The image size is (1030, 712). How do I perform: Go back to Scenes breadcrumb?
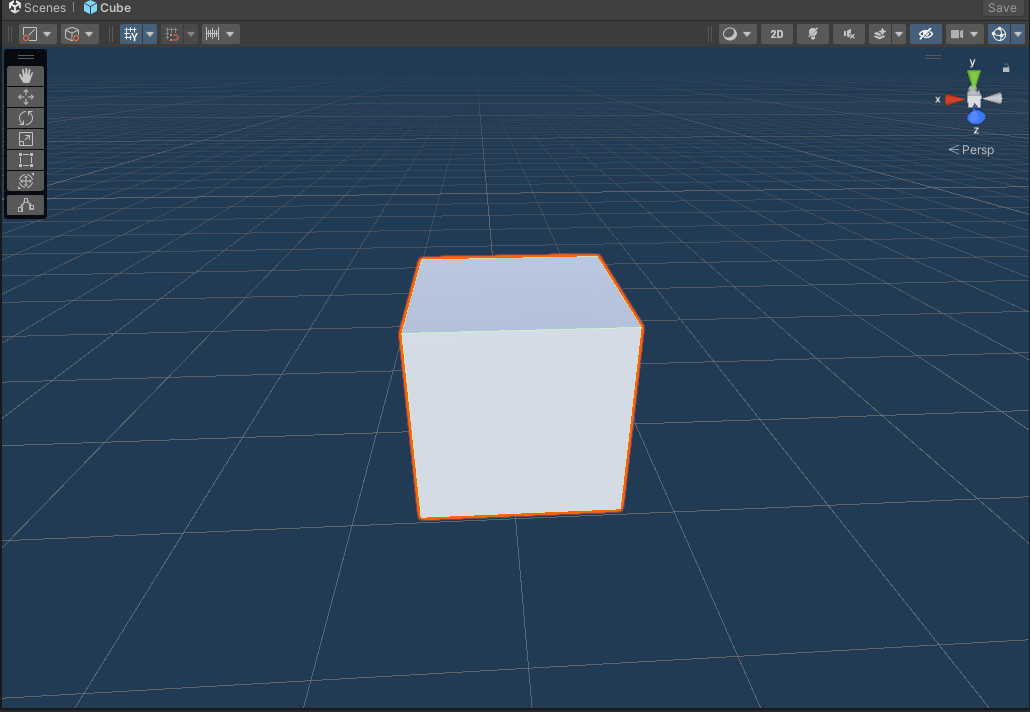(45, 8)
